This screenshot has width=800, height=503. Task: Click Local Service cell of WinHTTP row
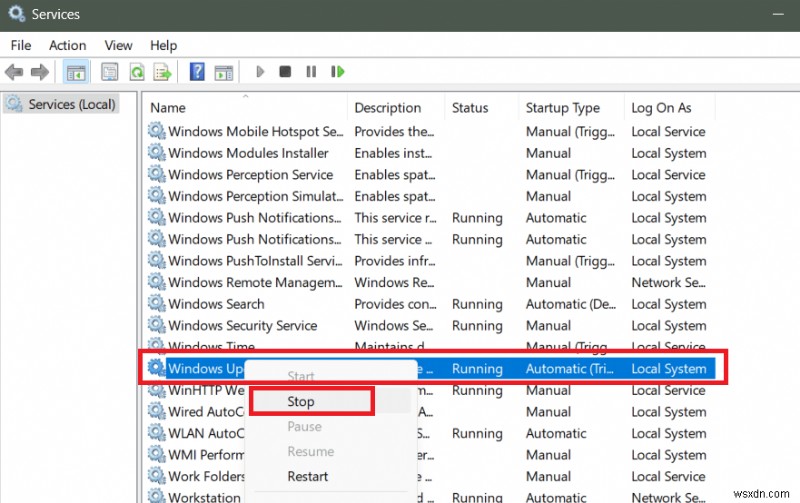668,390
